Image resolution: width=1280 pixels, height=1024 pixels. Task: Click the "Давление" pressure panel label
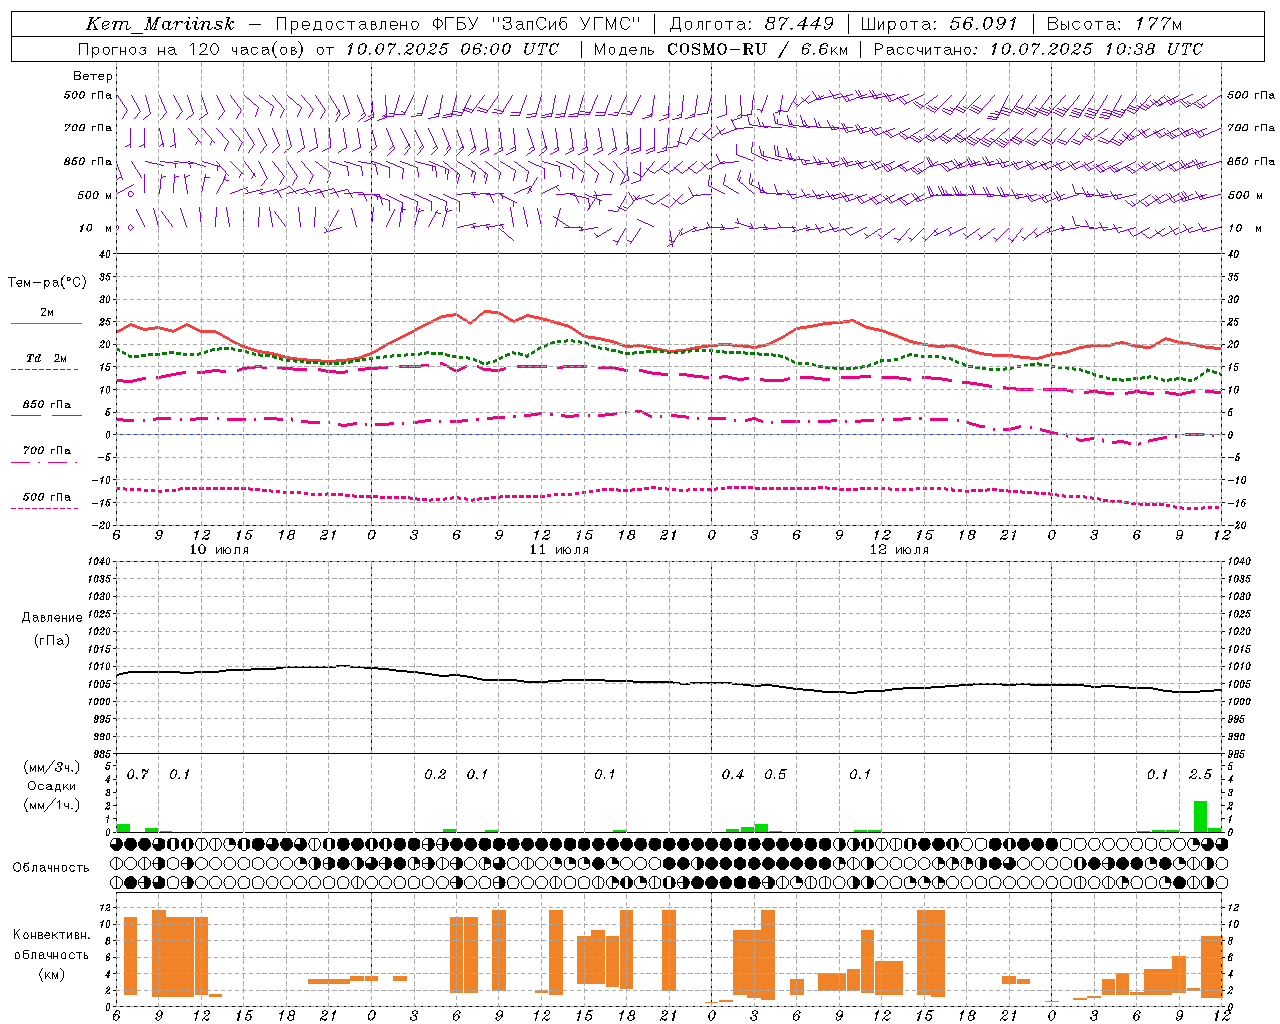tap(52, 618)
